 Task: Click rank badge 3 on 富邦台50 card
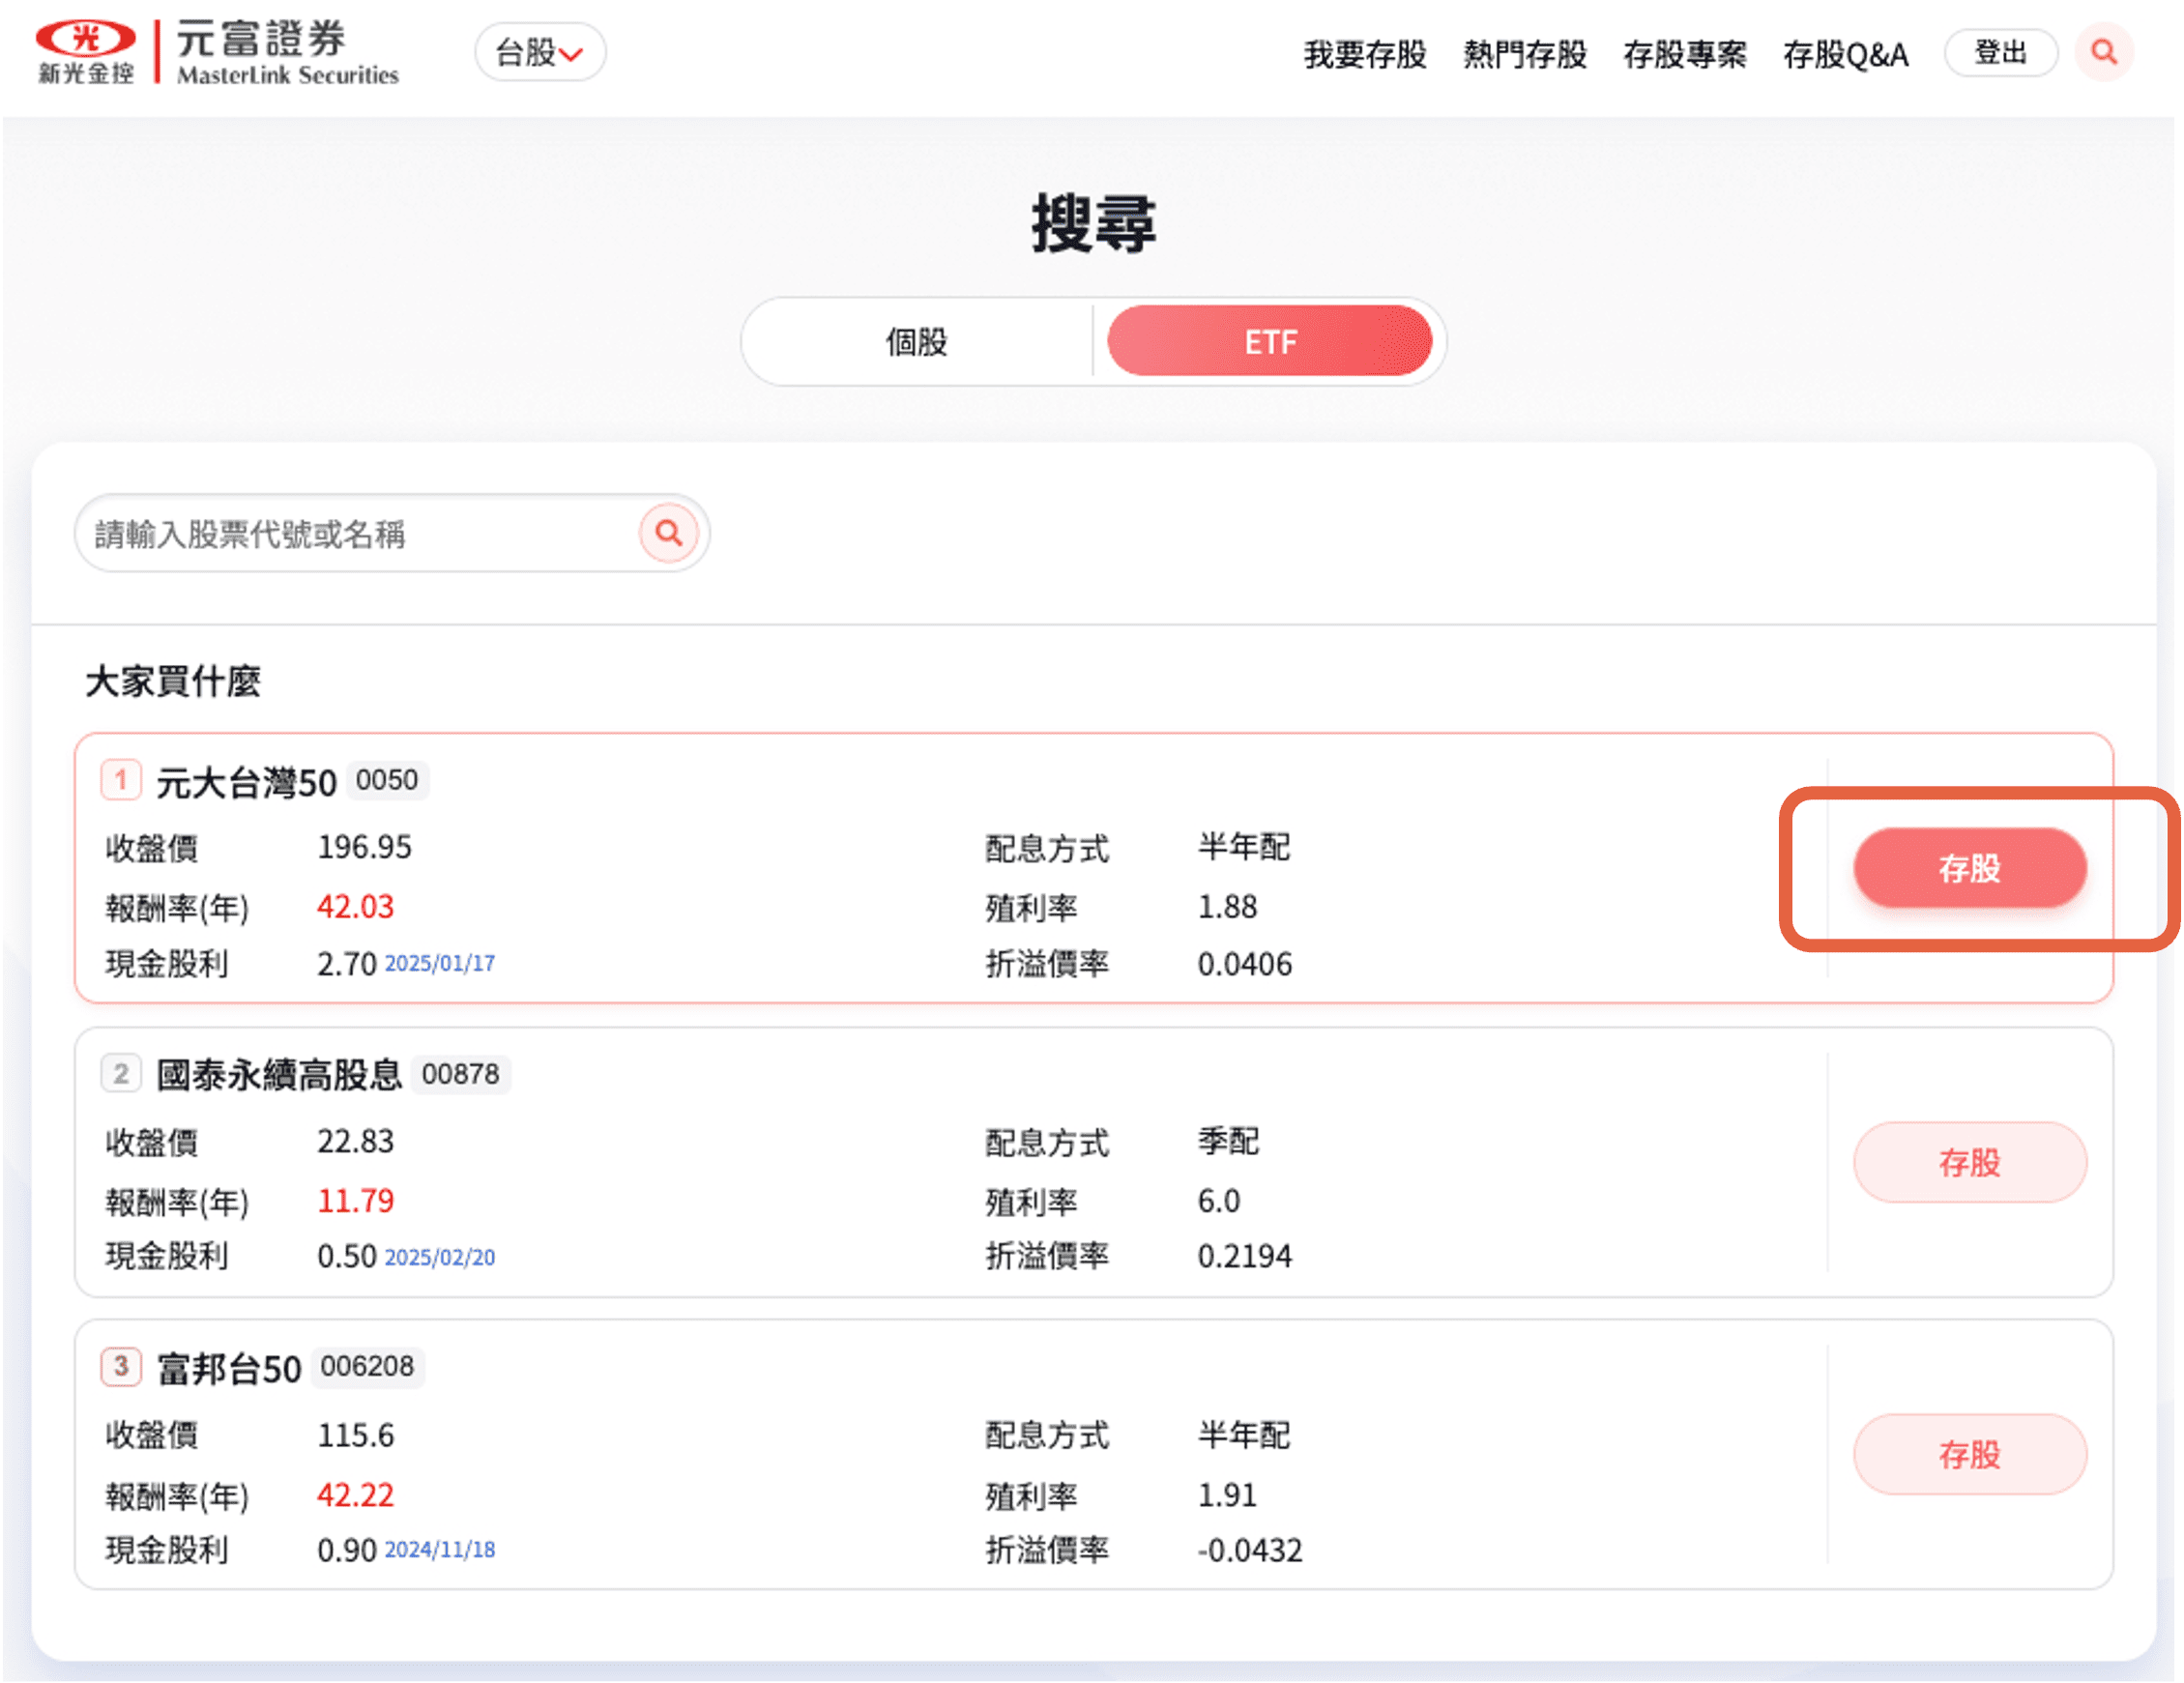point(121,1366)
